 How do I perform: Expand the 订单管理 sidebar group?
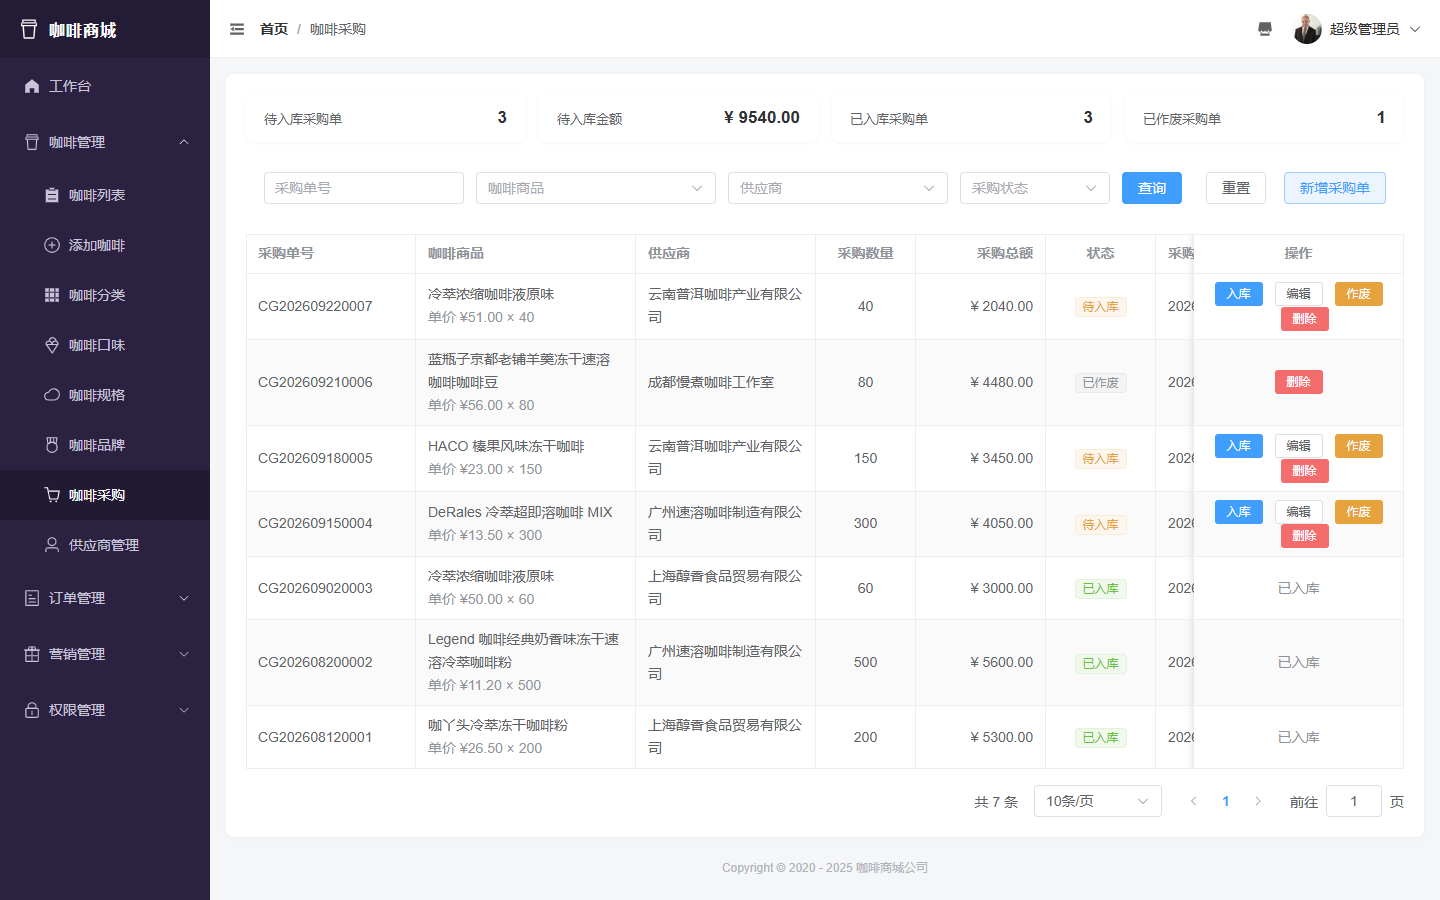(105, 598)
